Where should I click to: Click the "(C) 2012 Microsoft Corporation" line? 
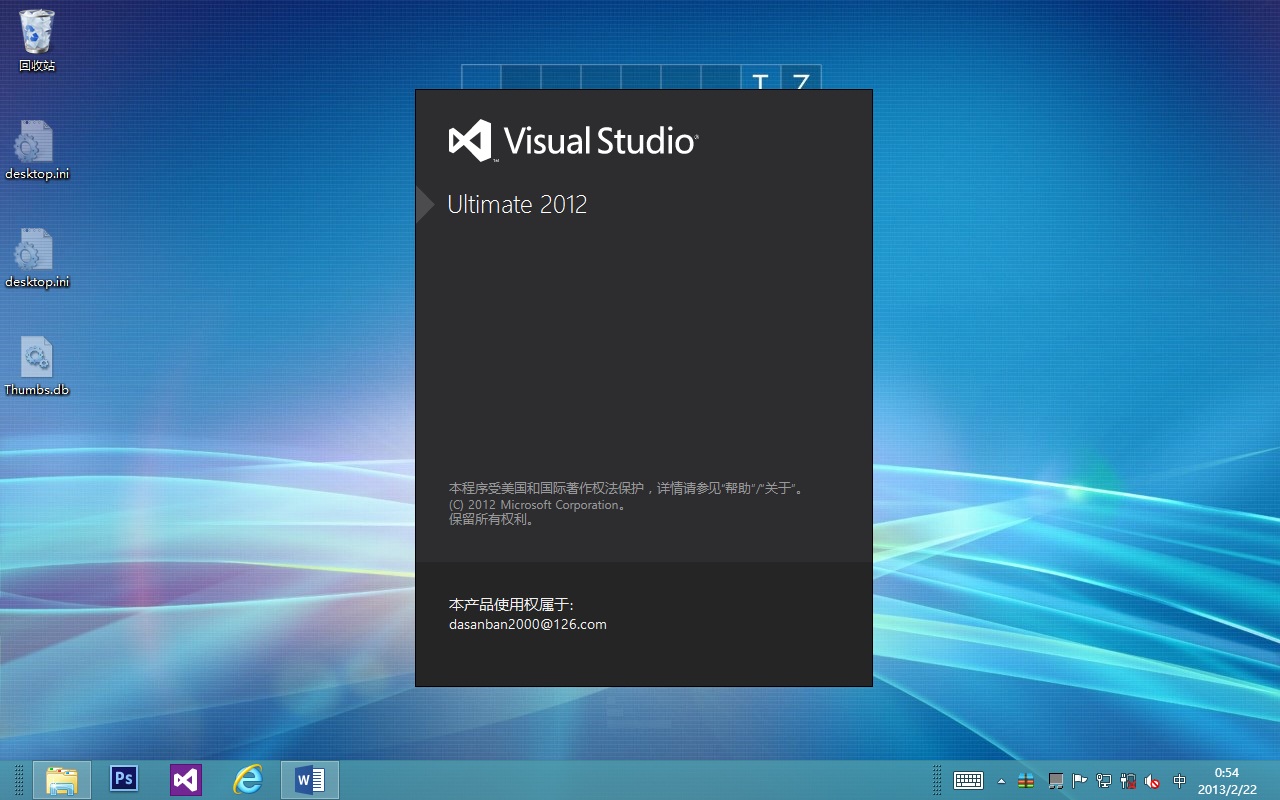tap(538, 505)
